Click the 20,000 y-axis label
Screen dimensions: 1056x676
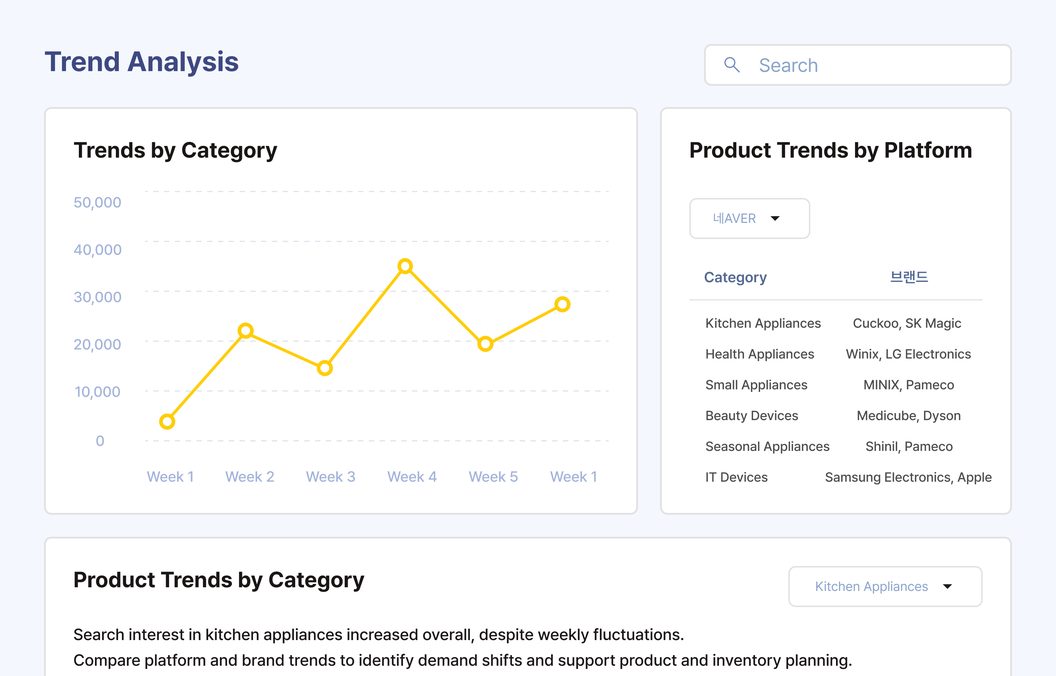click(98, 344)
